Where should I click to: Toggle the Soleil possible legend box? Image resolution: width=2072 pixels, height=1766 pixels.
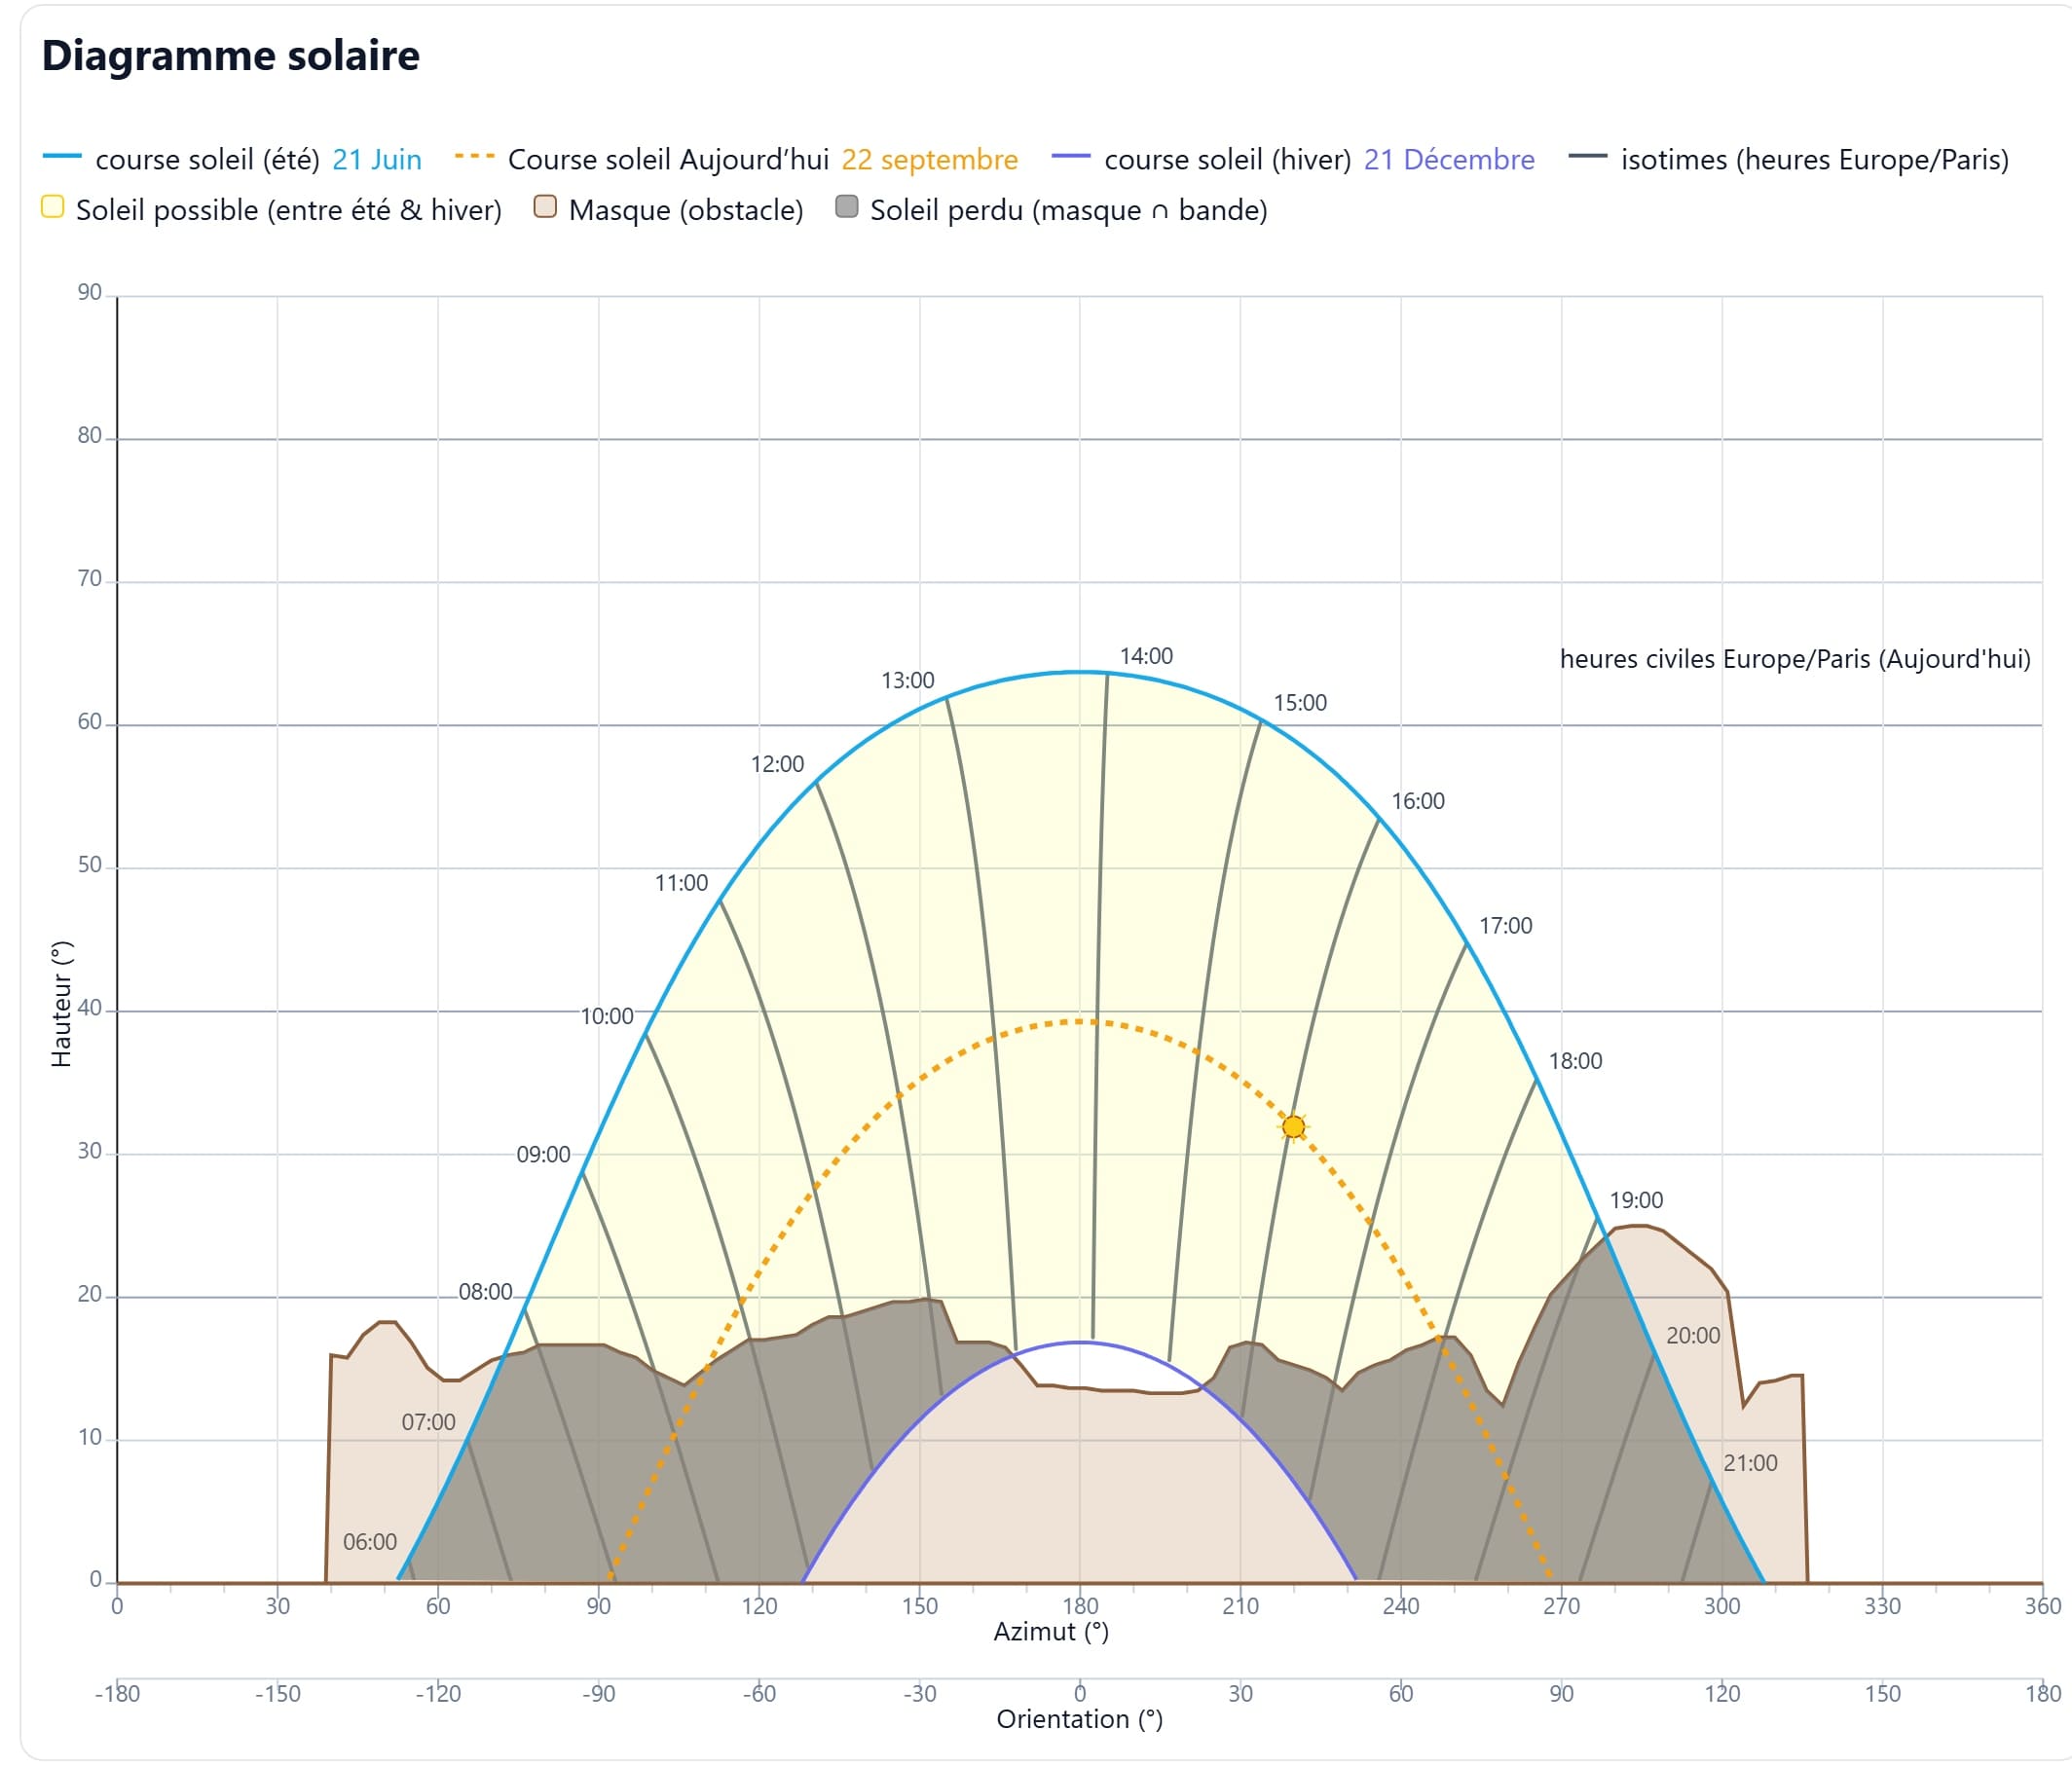tap(52, 208)
